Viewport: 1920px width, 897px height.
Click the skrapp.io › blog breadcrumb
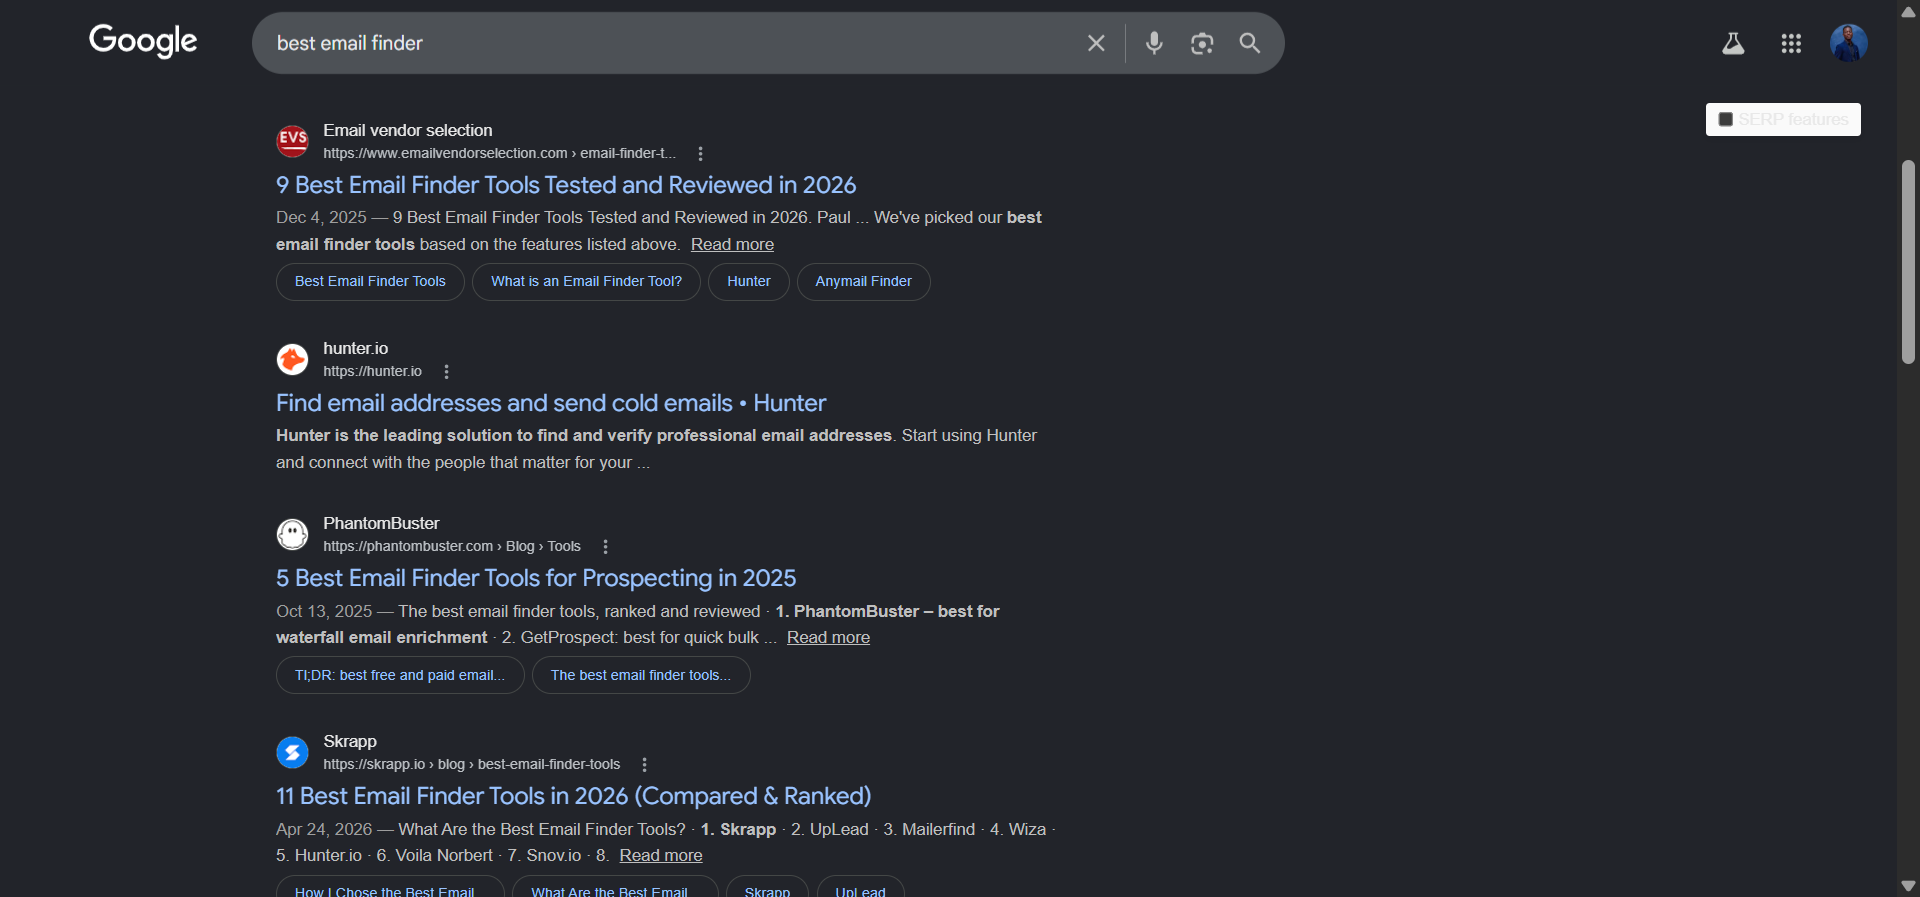(471, 764)
